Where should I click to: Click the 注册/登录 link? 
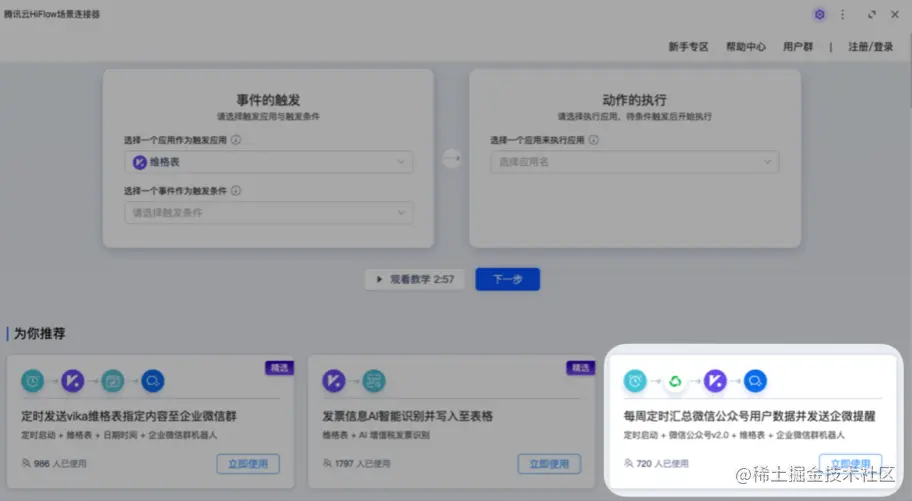[870, 47]
